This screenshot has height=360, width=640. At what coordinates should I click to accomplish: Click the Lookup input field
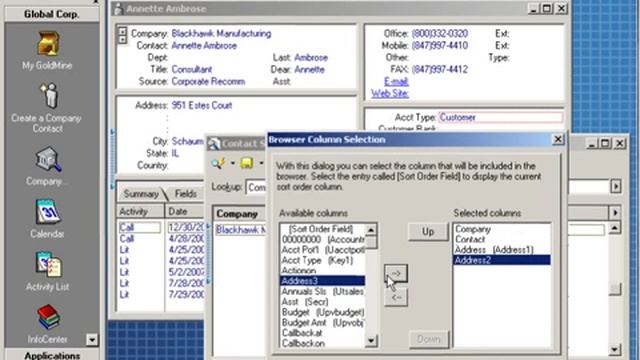click(256, 187)
